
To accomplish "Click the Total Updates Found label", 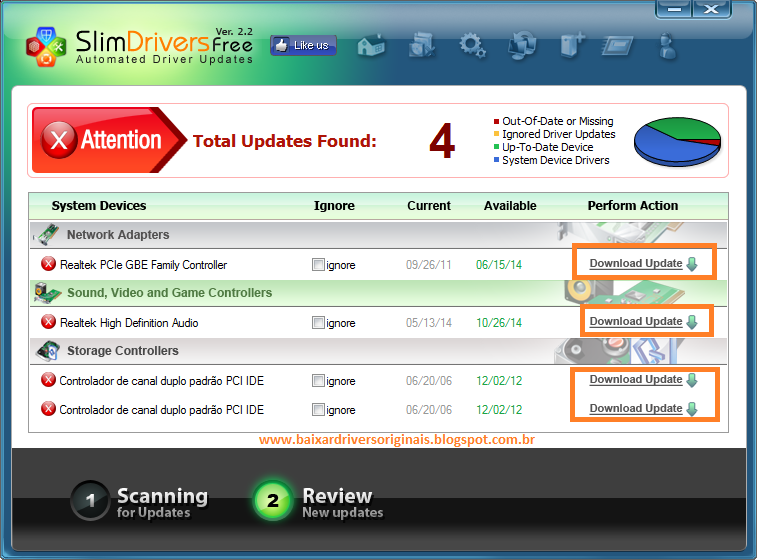I will pyautogui.click(x=284, y=141).
